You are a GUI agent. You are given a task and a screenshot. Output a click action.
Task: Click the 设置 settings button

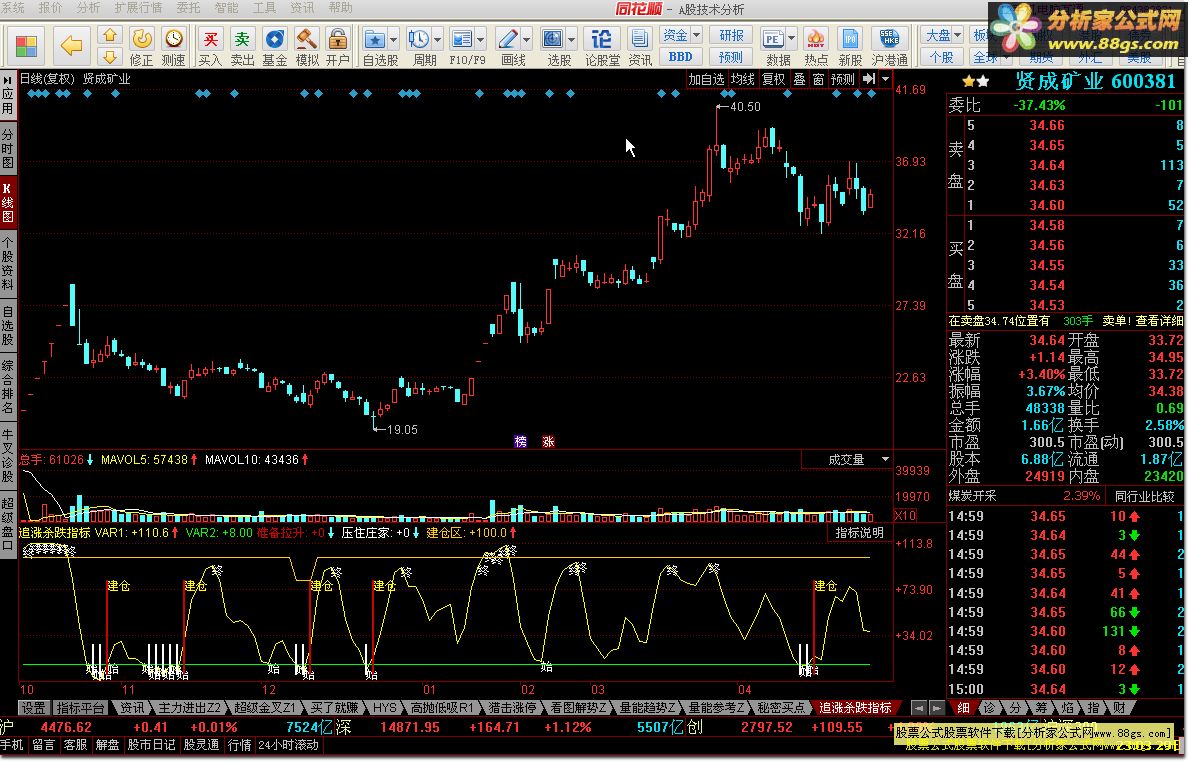coord(33,707)
